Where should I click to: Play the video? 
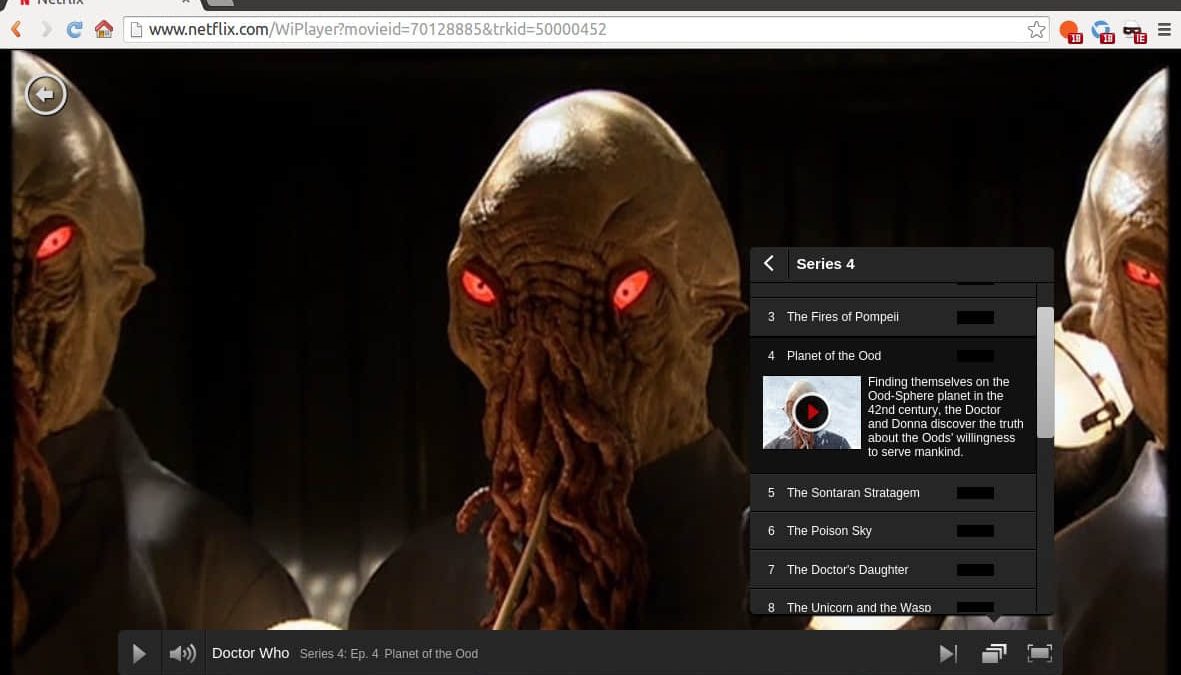tap(139, 653)
